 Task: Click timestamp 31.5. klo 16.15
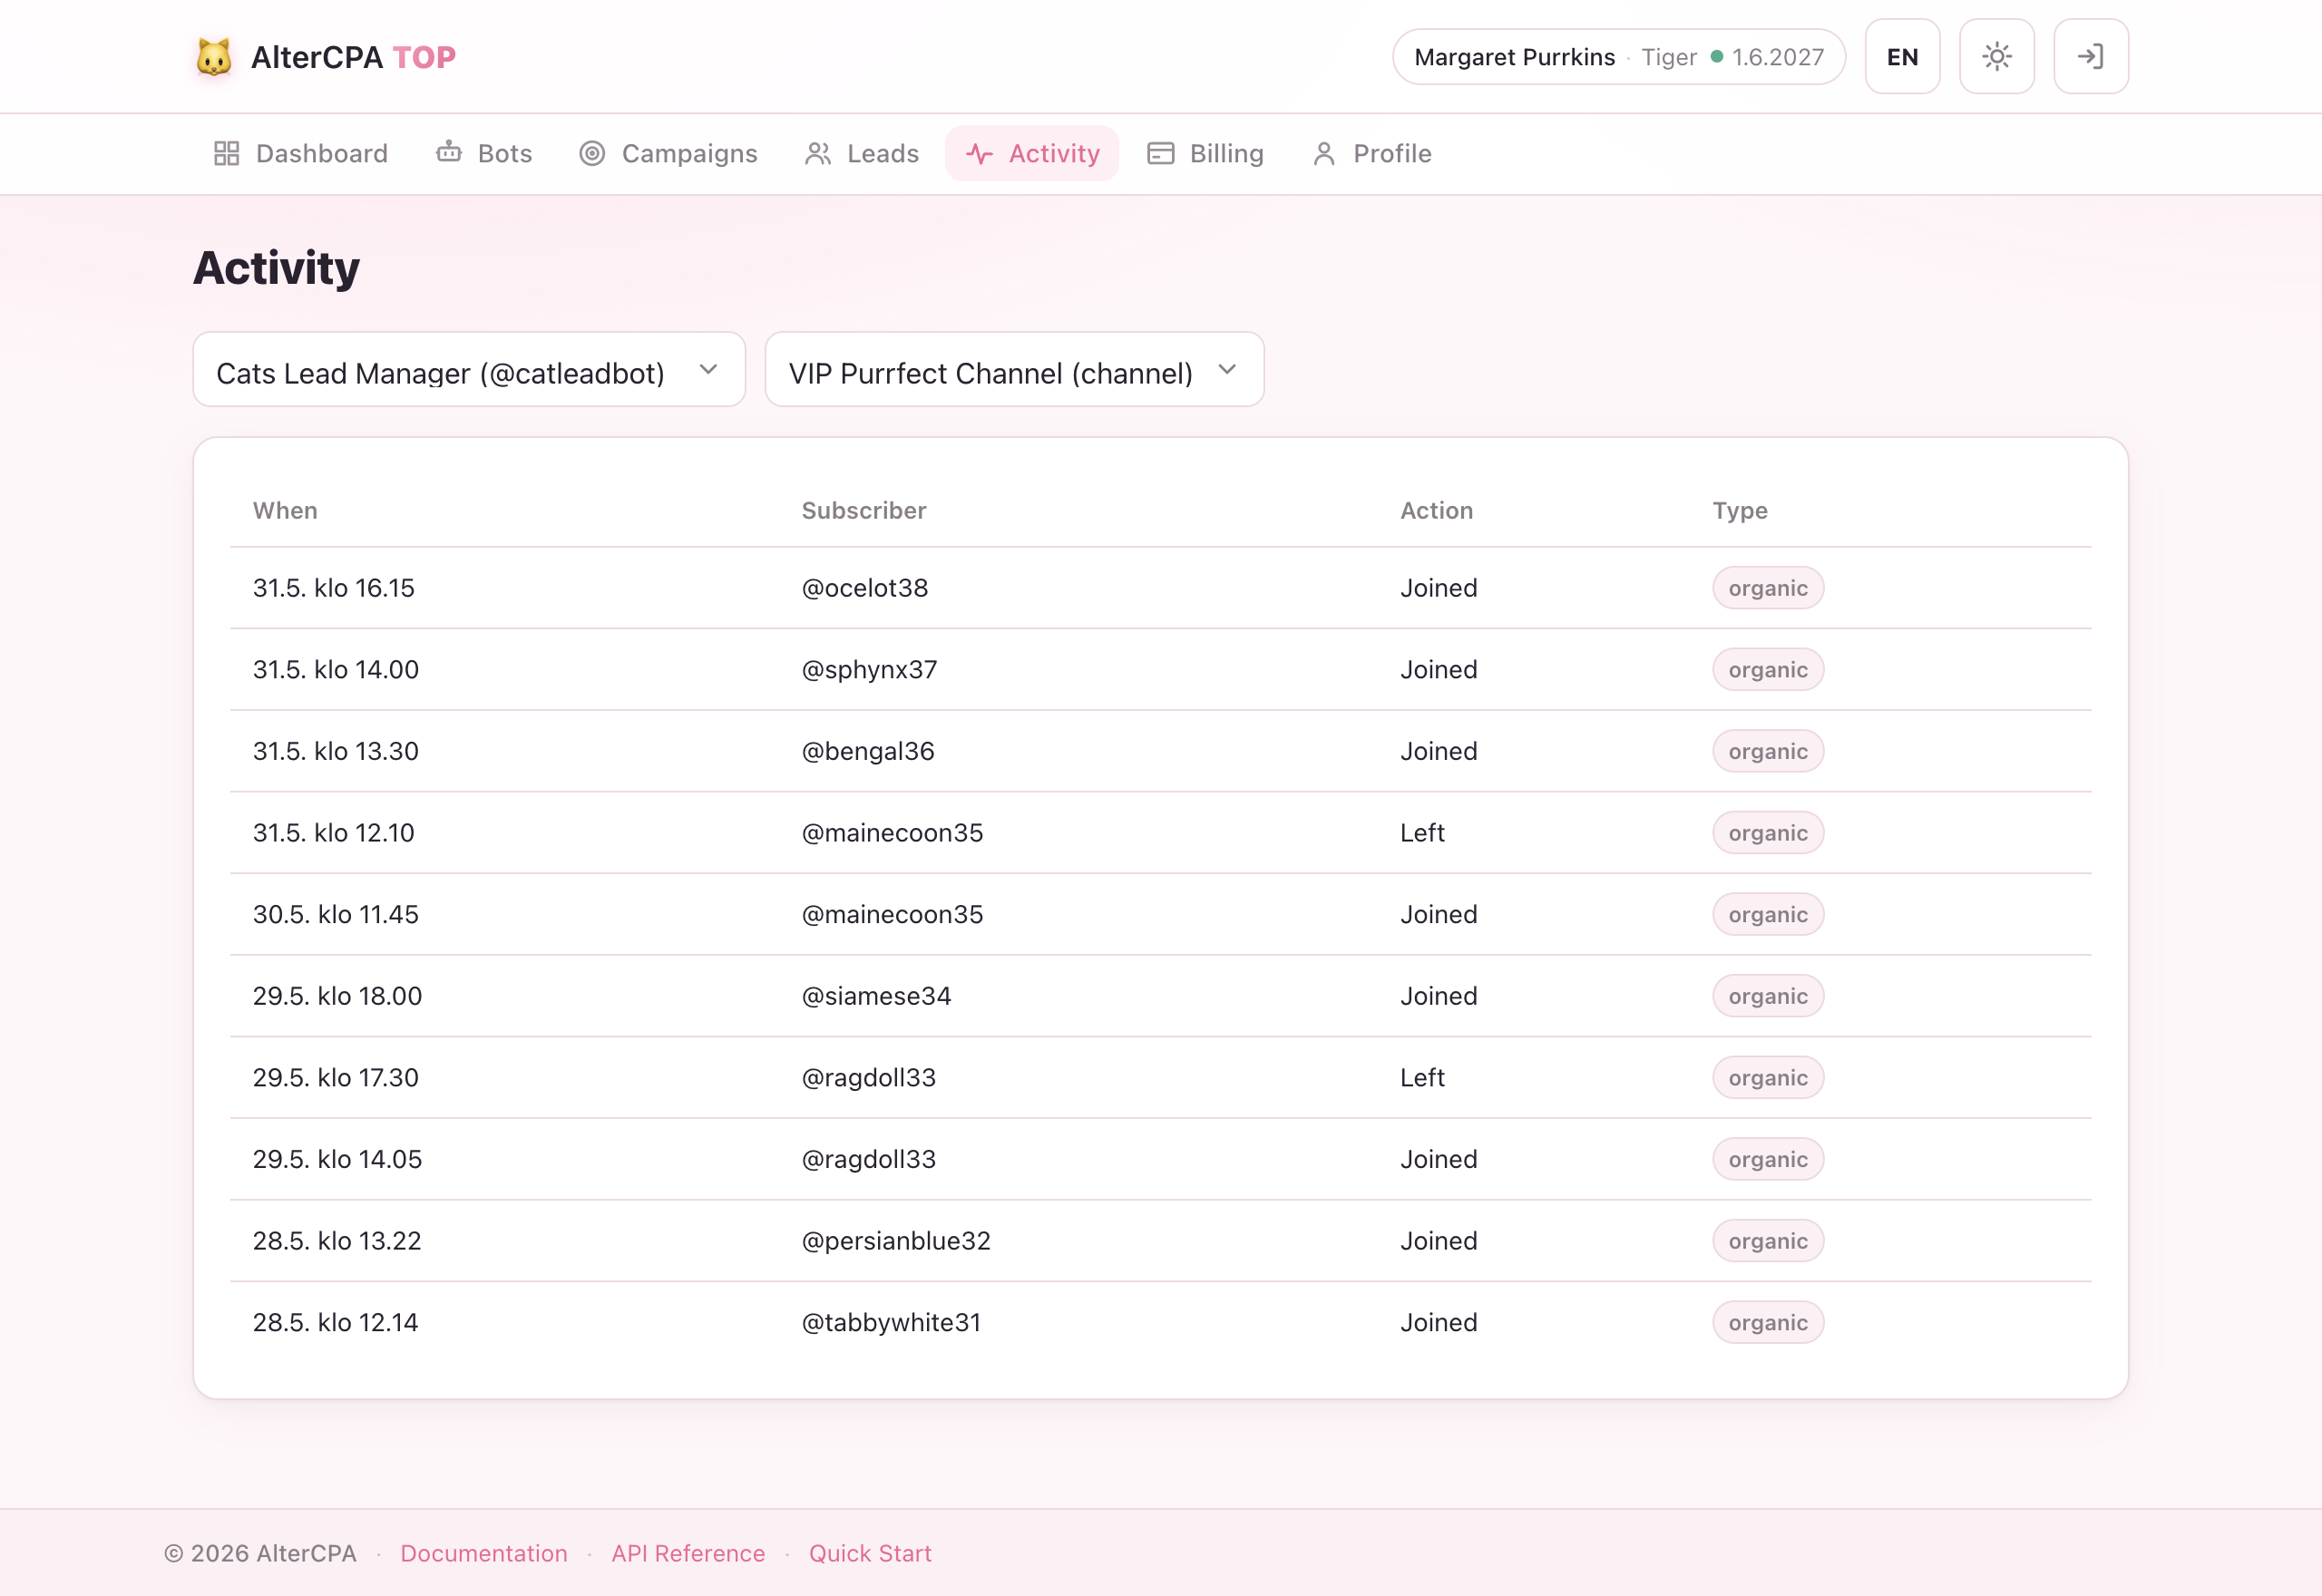pos(334,588)
